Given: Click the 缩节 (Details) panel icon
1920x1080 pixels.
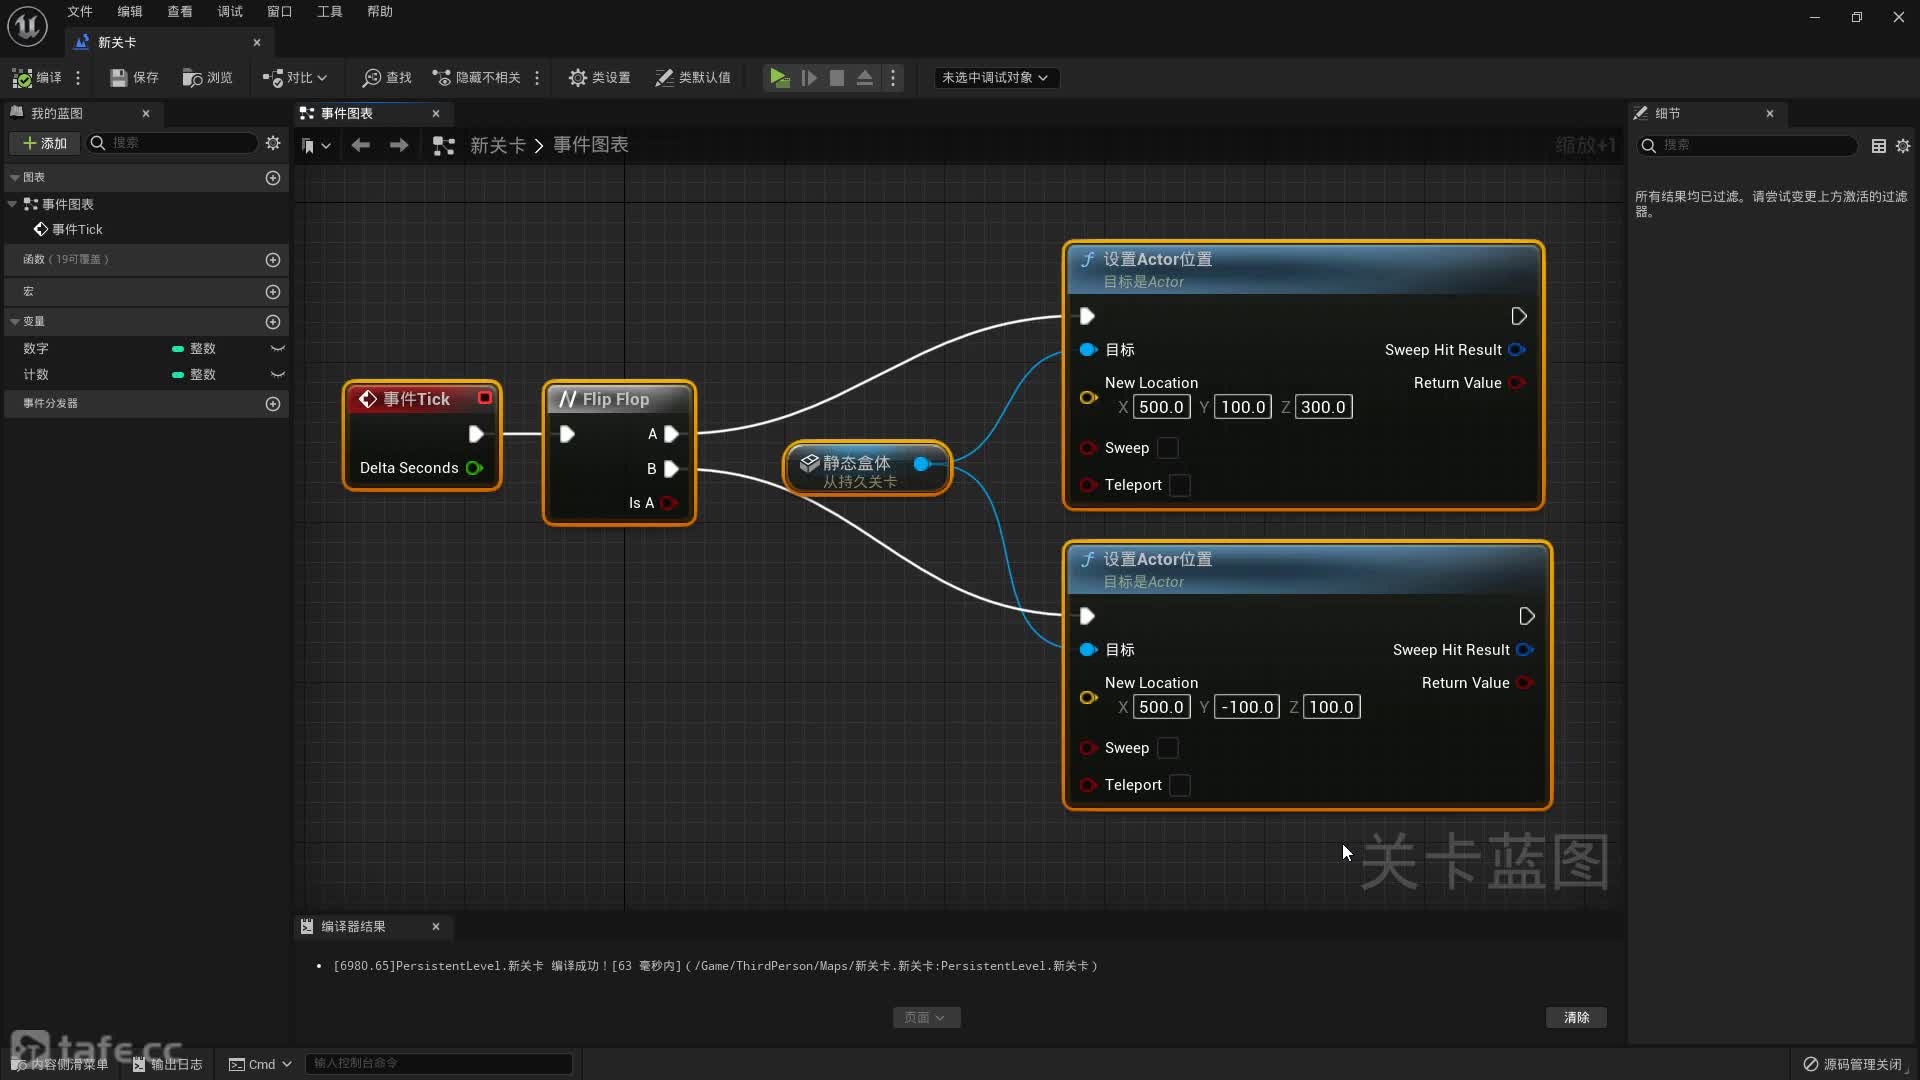Looking at the screenshot, I should pos(1640,112).
